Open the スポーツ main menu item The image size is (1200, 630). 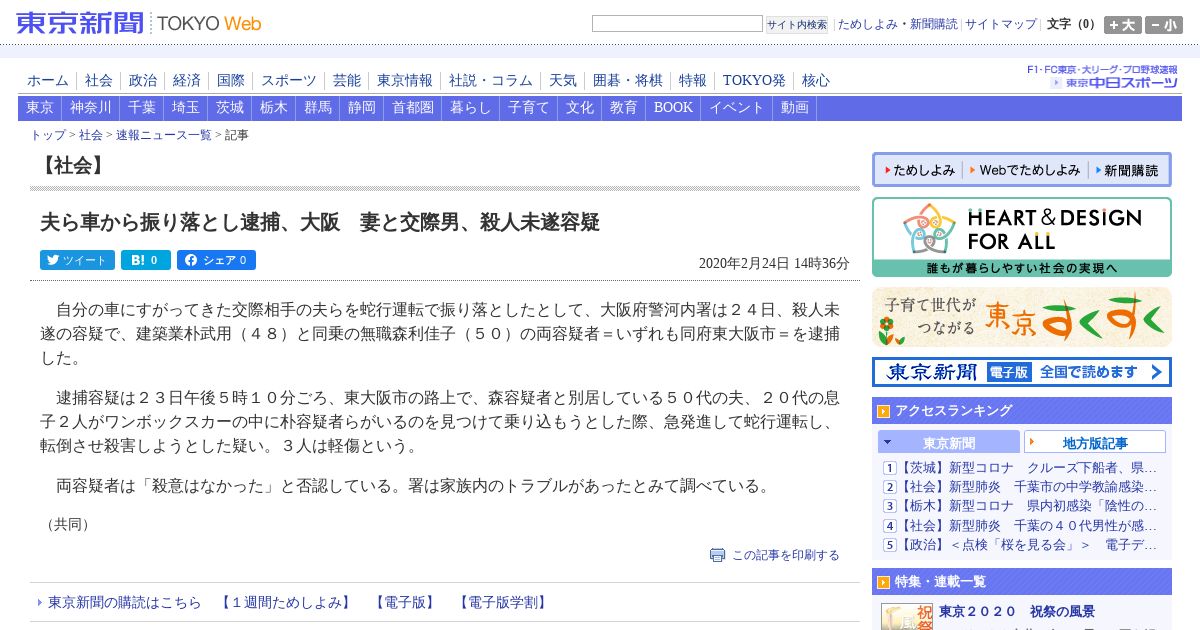tap(289, 81)
